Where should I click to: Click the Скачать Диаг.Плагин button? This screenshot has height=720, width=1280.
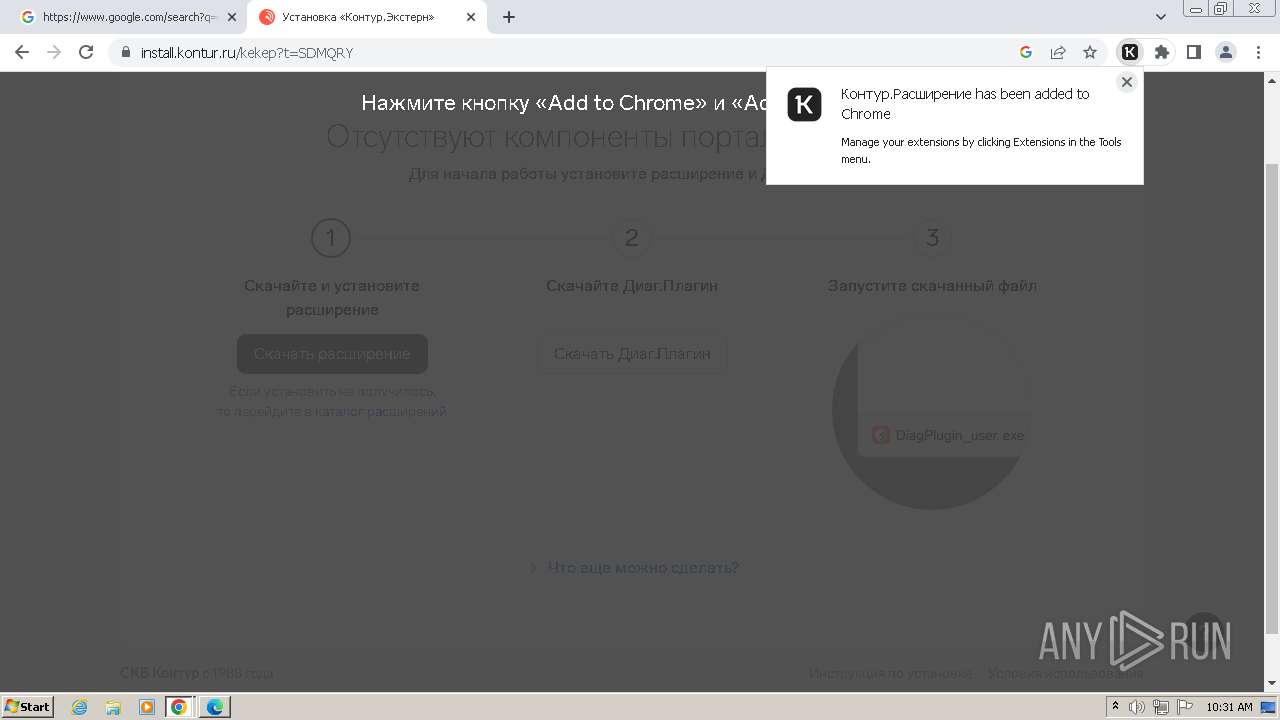[632, 354]
